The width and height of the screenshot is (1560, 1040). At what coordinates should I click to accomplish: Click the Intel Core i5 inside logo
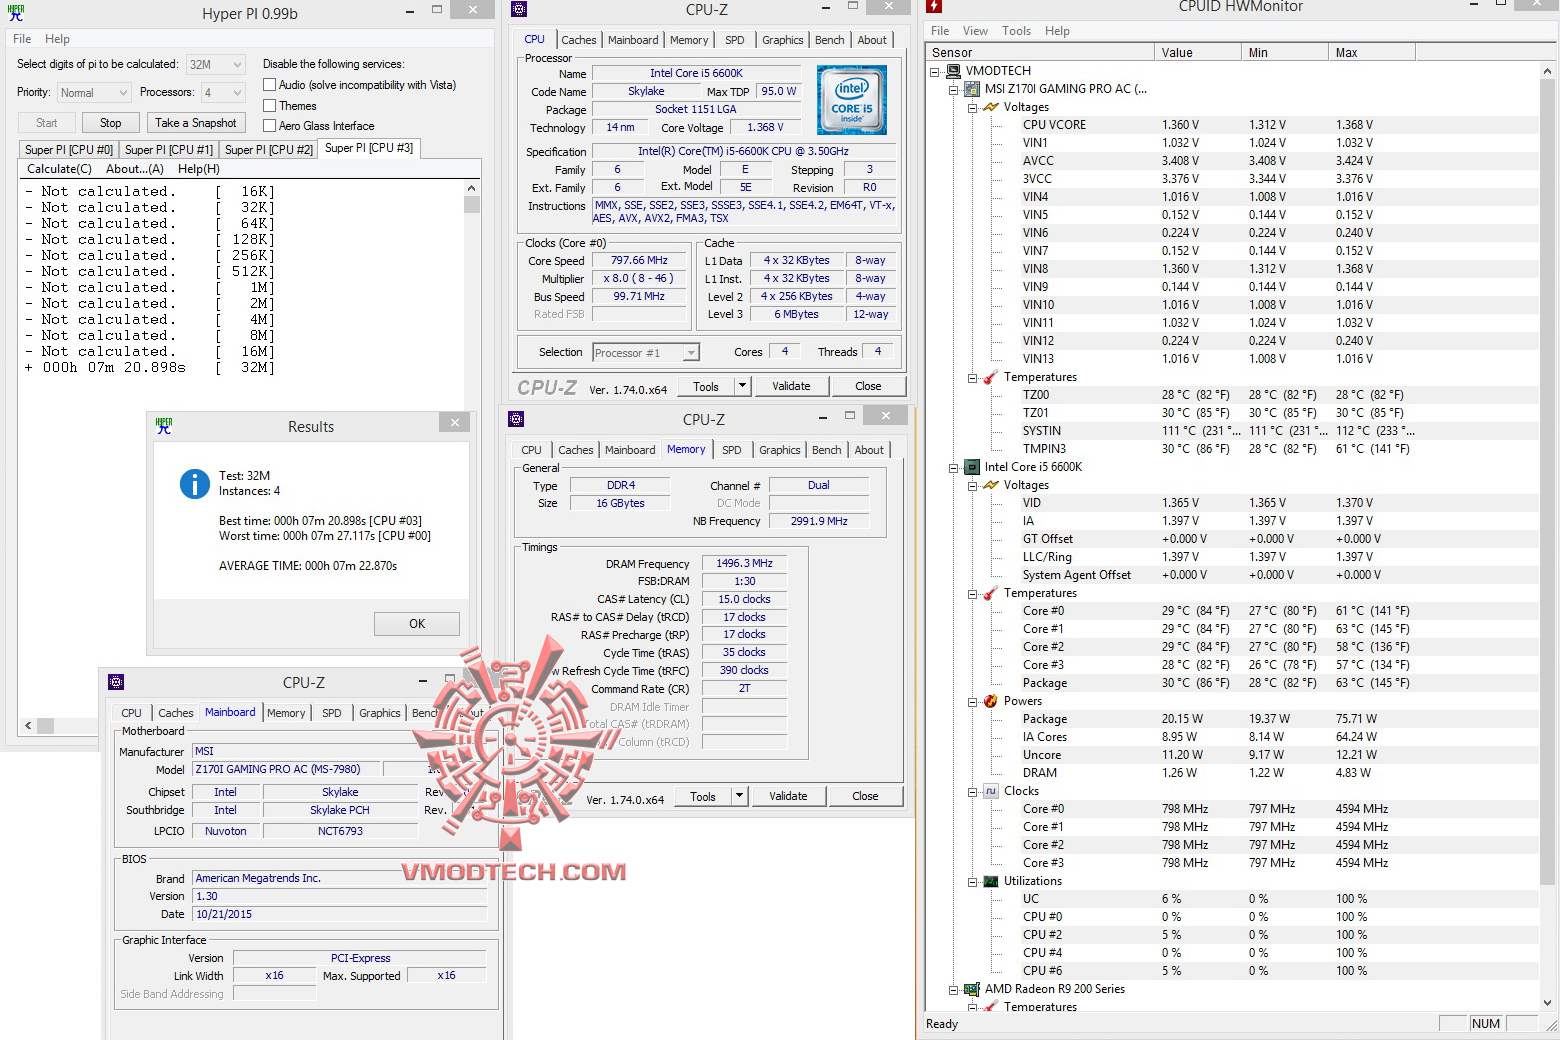tap(852, 100)
